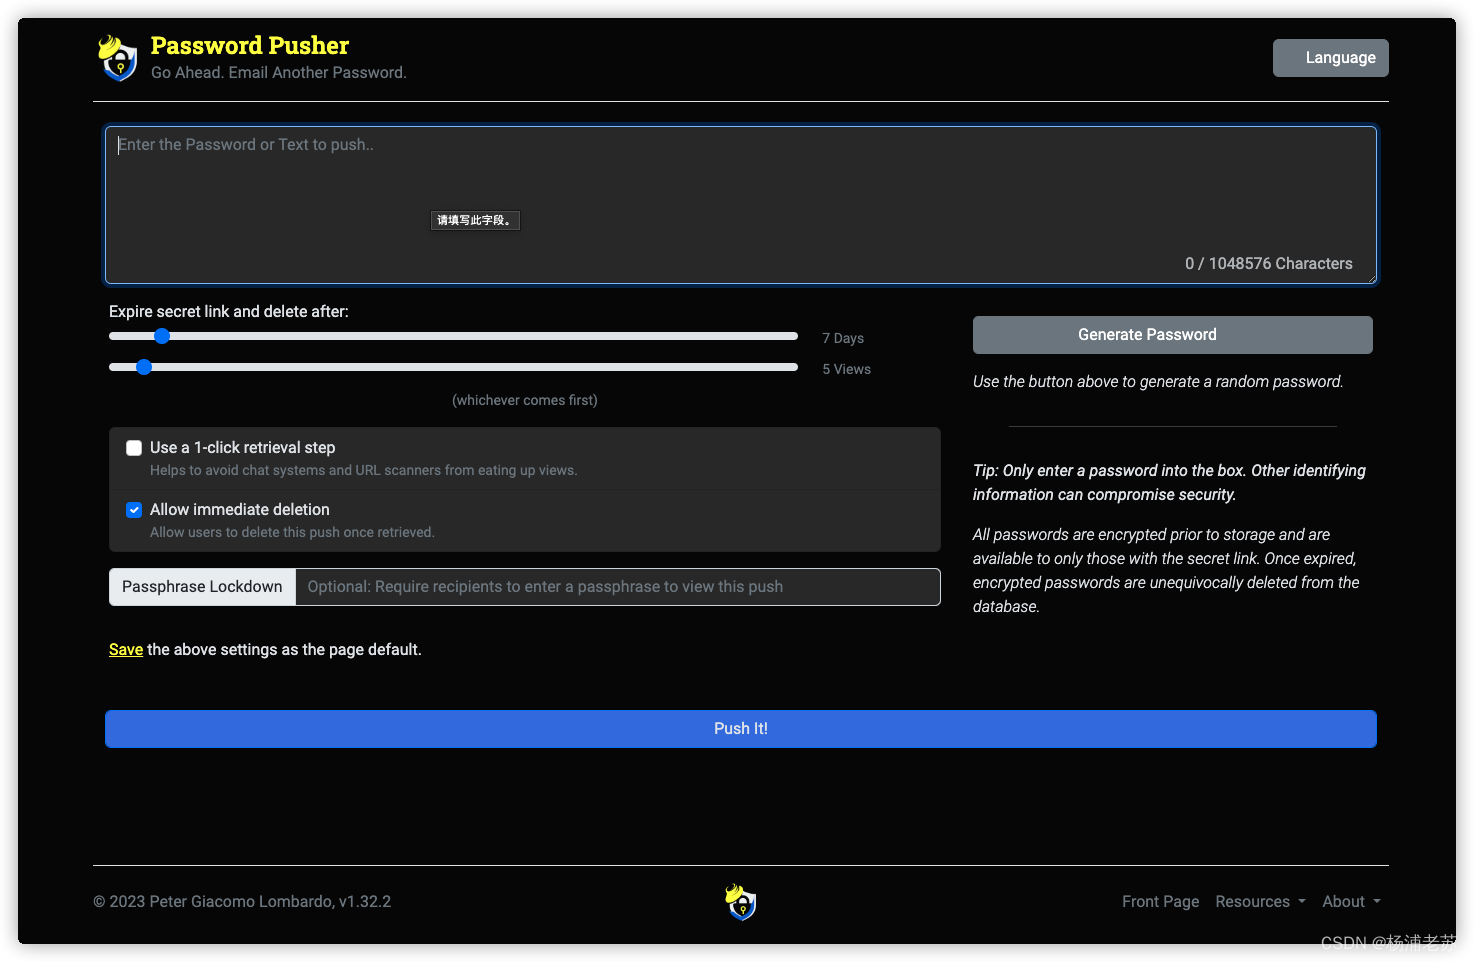Enable the 1-click retrieval step checkbox

pos(134,448)
